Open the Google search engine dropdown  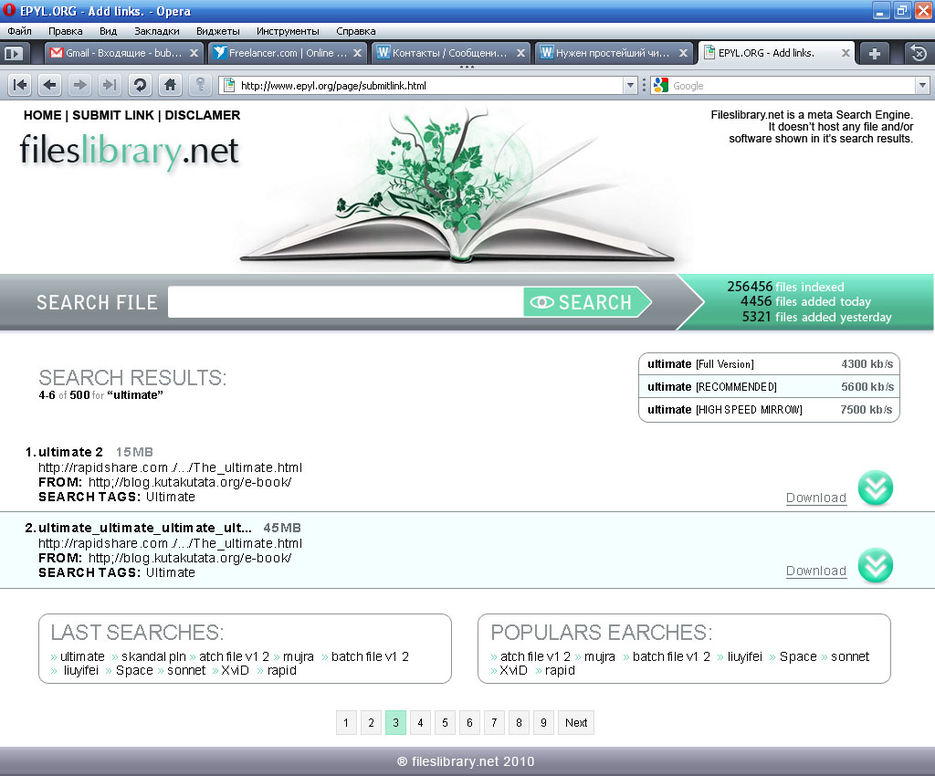922,86
